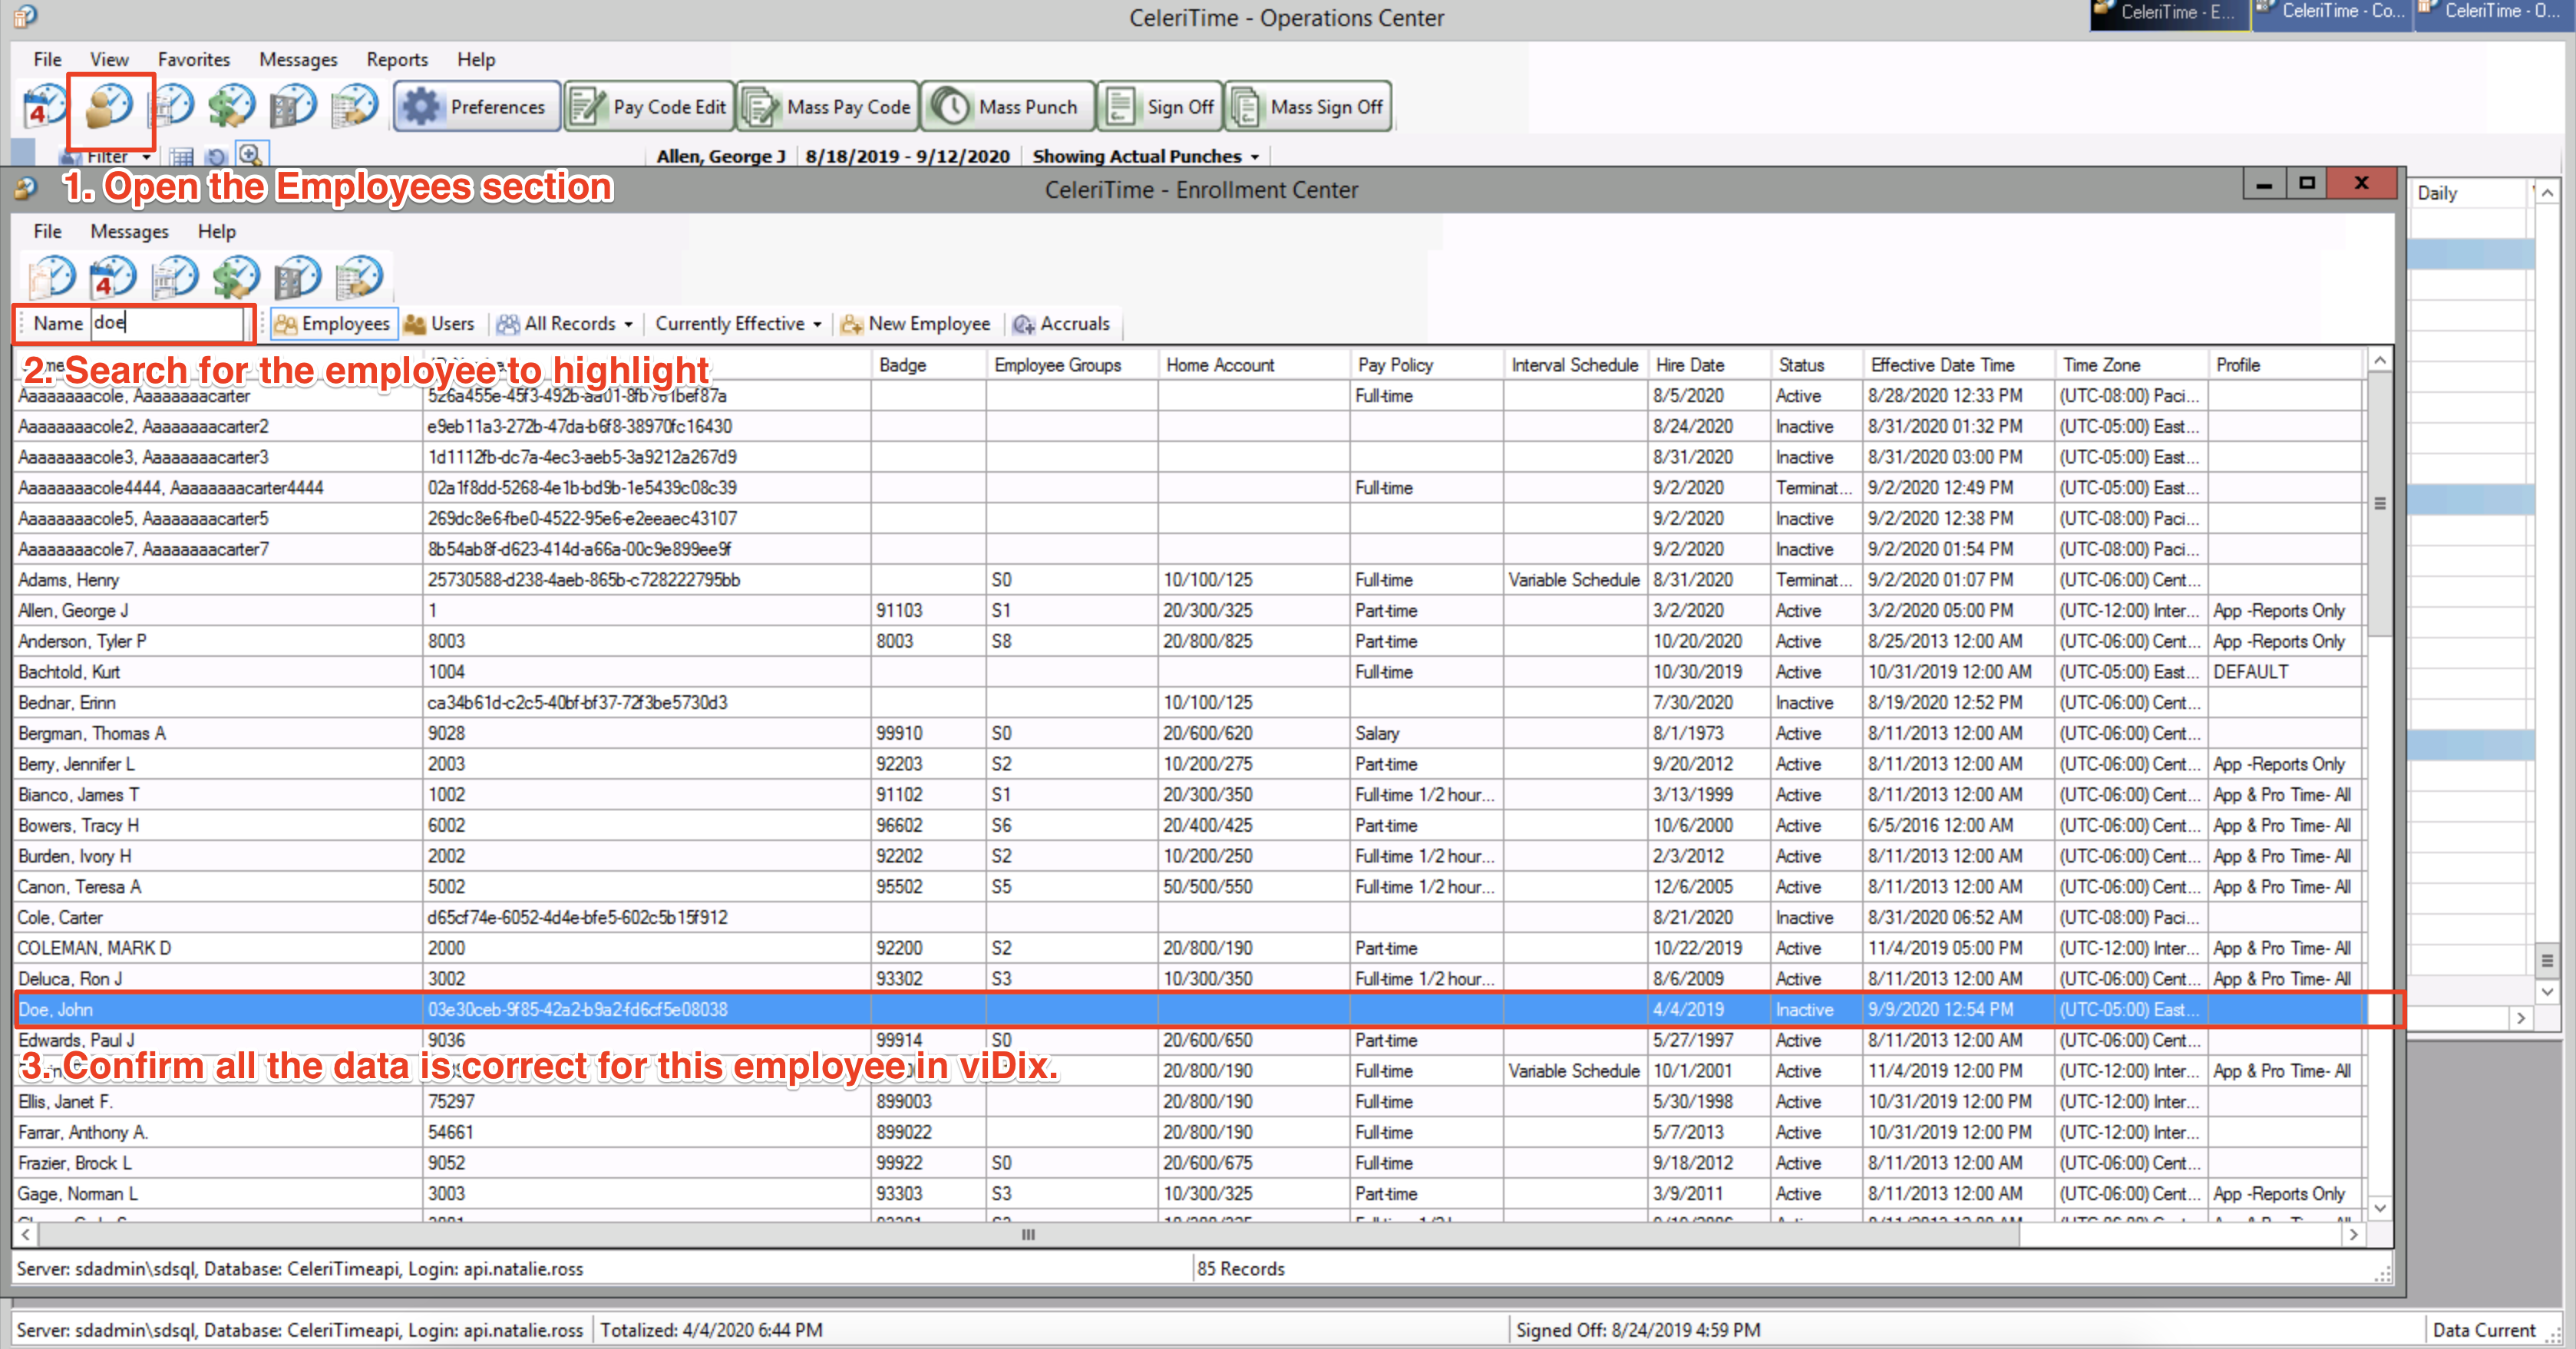2576x1349 pixels.
Task: Switch to the 'CeleriTime - Co...' taskbar window
Action: 2332,13
